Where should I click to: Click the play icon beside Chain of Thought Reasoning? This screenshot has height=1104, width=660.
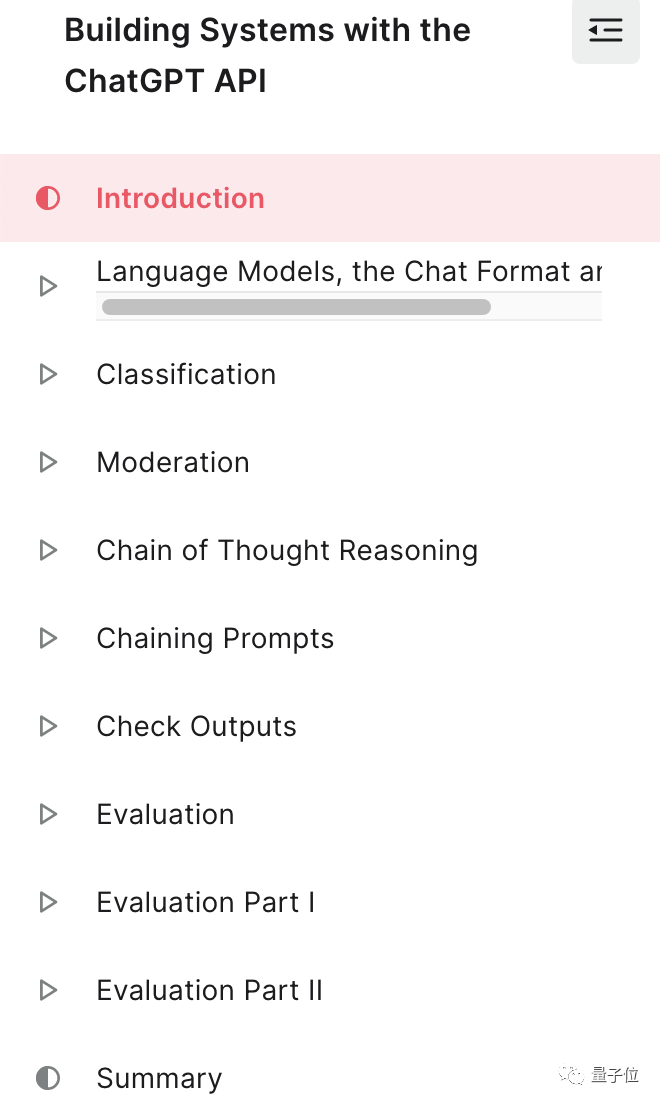pos(48,550)
